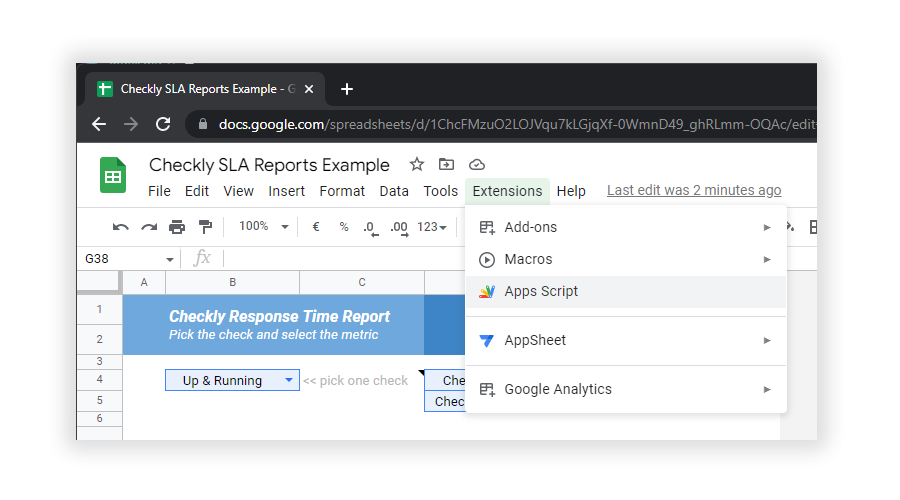
Task: Close the Checkly SLA Reports browser tab
Action: pyautogui.click(x=309, y=89)
